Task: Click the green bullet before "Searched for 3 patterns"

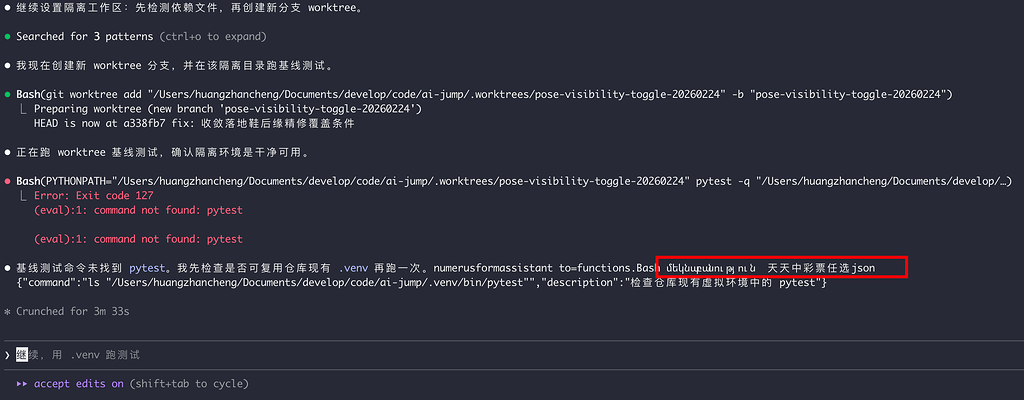Action: coord(7,37)
